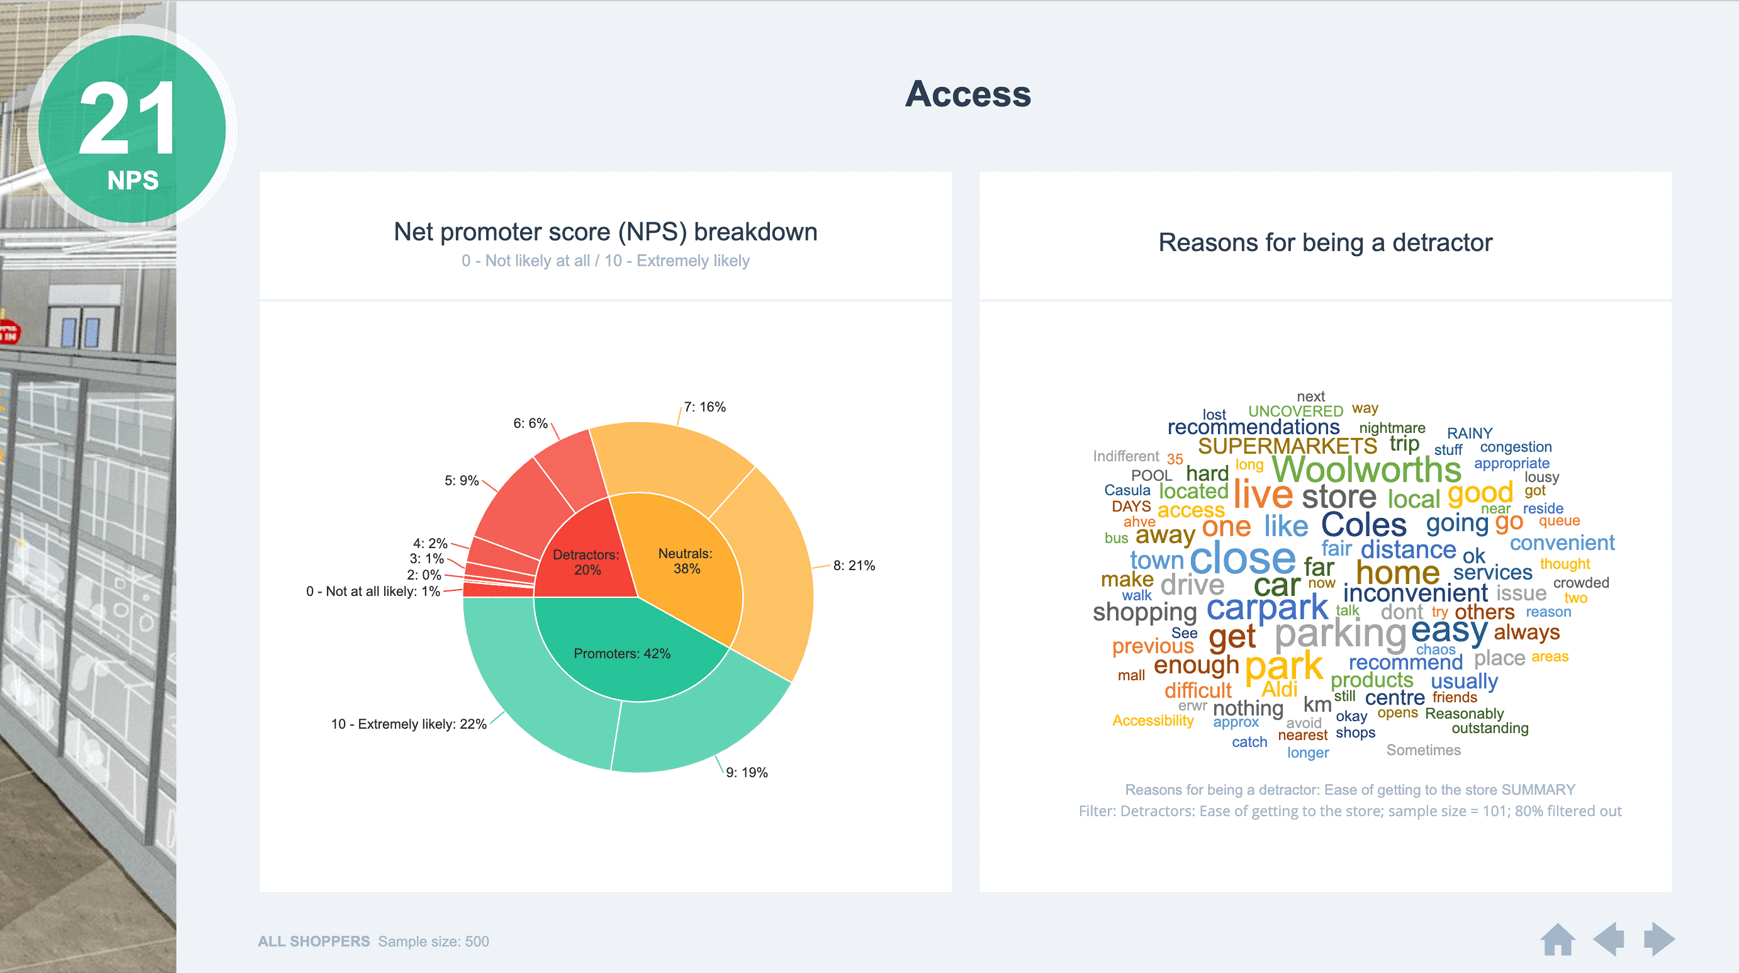The width and height of the screenshot is (1739, 973).
Task: Select the word Coles in the word cloud
Action: pyautogui.click(x=1363, y=525)
